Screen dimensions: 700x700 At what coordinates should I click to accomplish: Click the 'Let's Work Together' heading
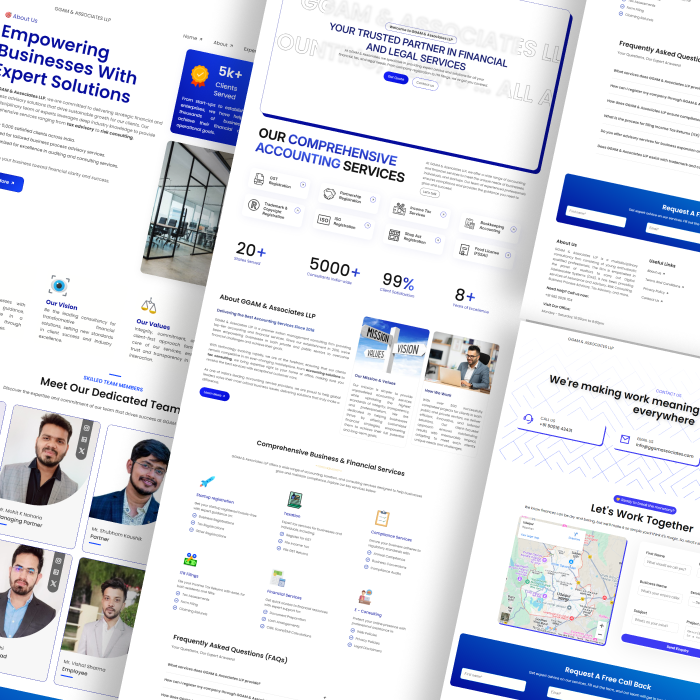pos(641,517)
